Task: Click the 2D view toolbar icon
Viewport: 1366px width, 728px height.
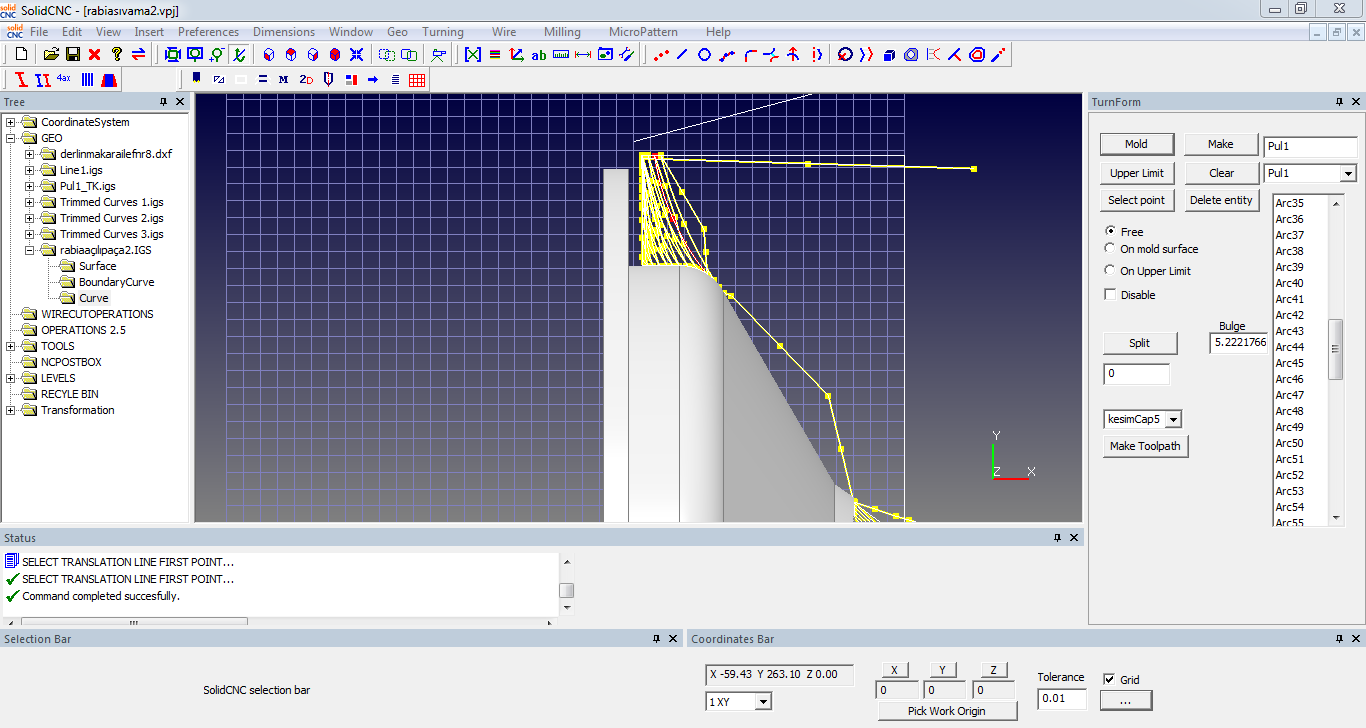Action: (306, 79)
